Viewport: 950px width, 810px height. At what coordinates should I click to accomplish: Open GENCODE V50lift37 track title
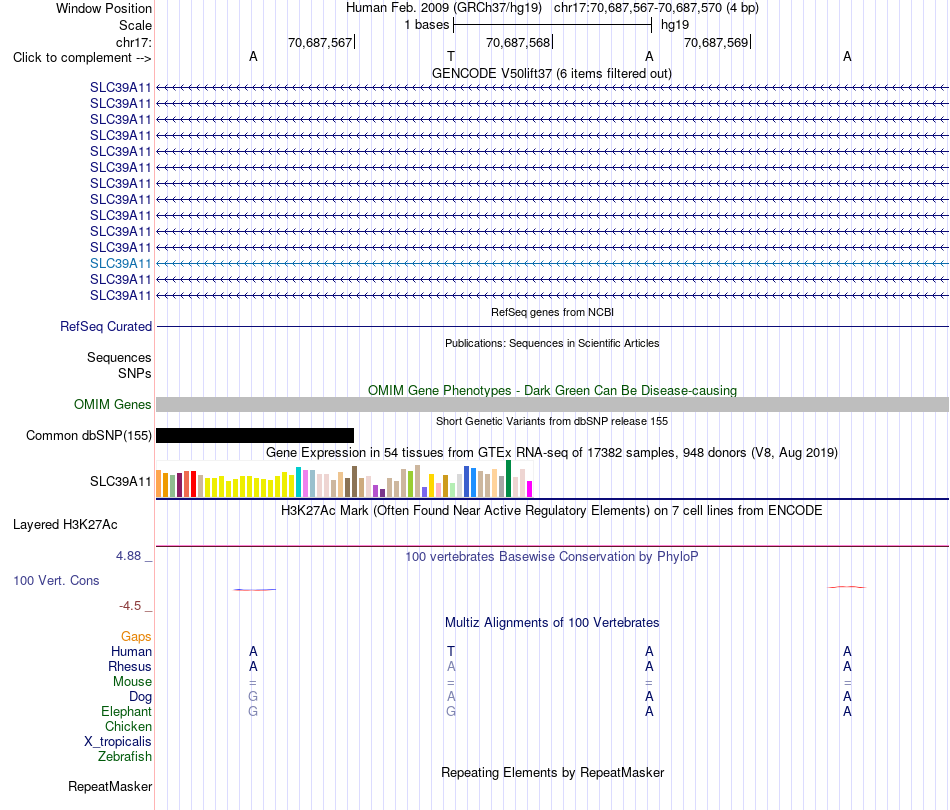click(x=552, y=73)
